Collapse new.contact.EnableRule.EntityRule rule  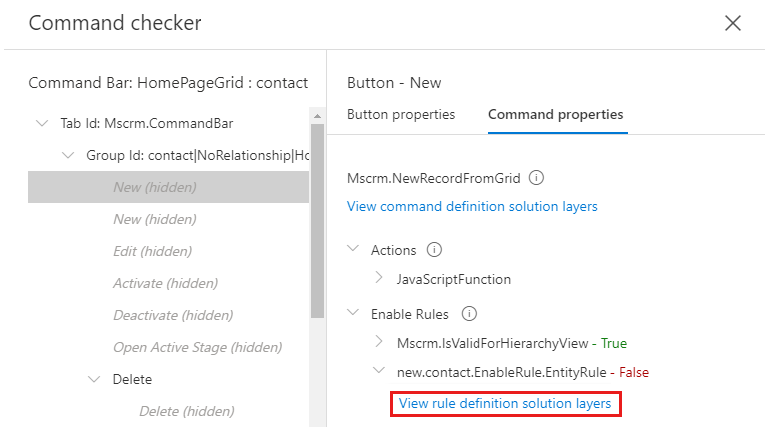tap(379, 371)
